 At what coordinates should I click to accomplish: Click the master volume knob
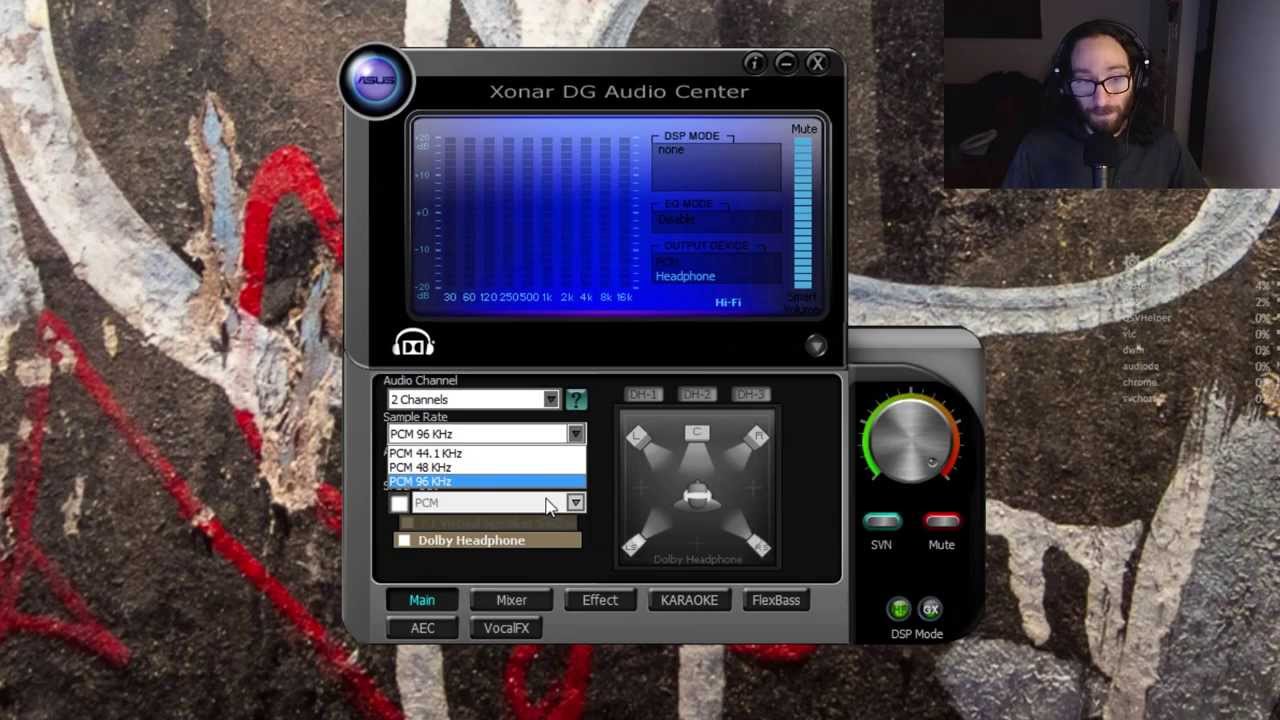click(909, 439)
